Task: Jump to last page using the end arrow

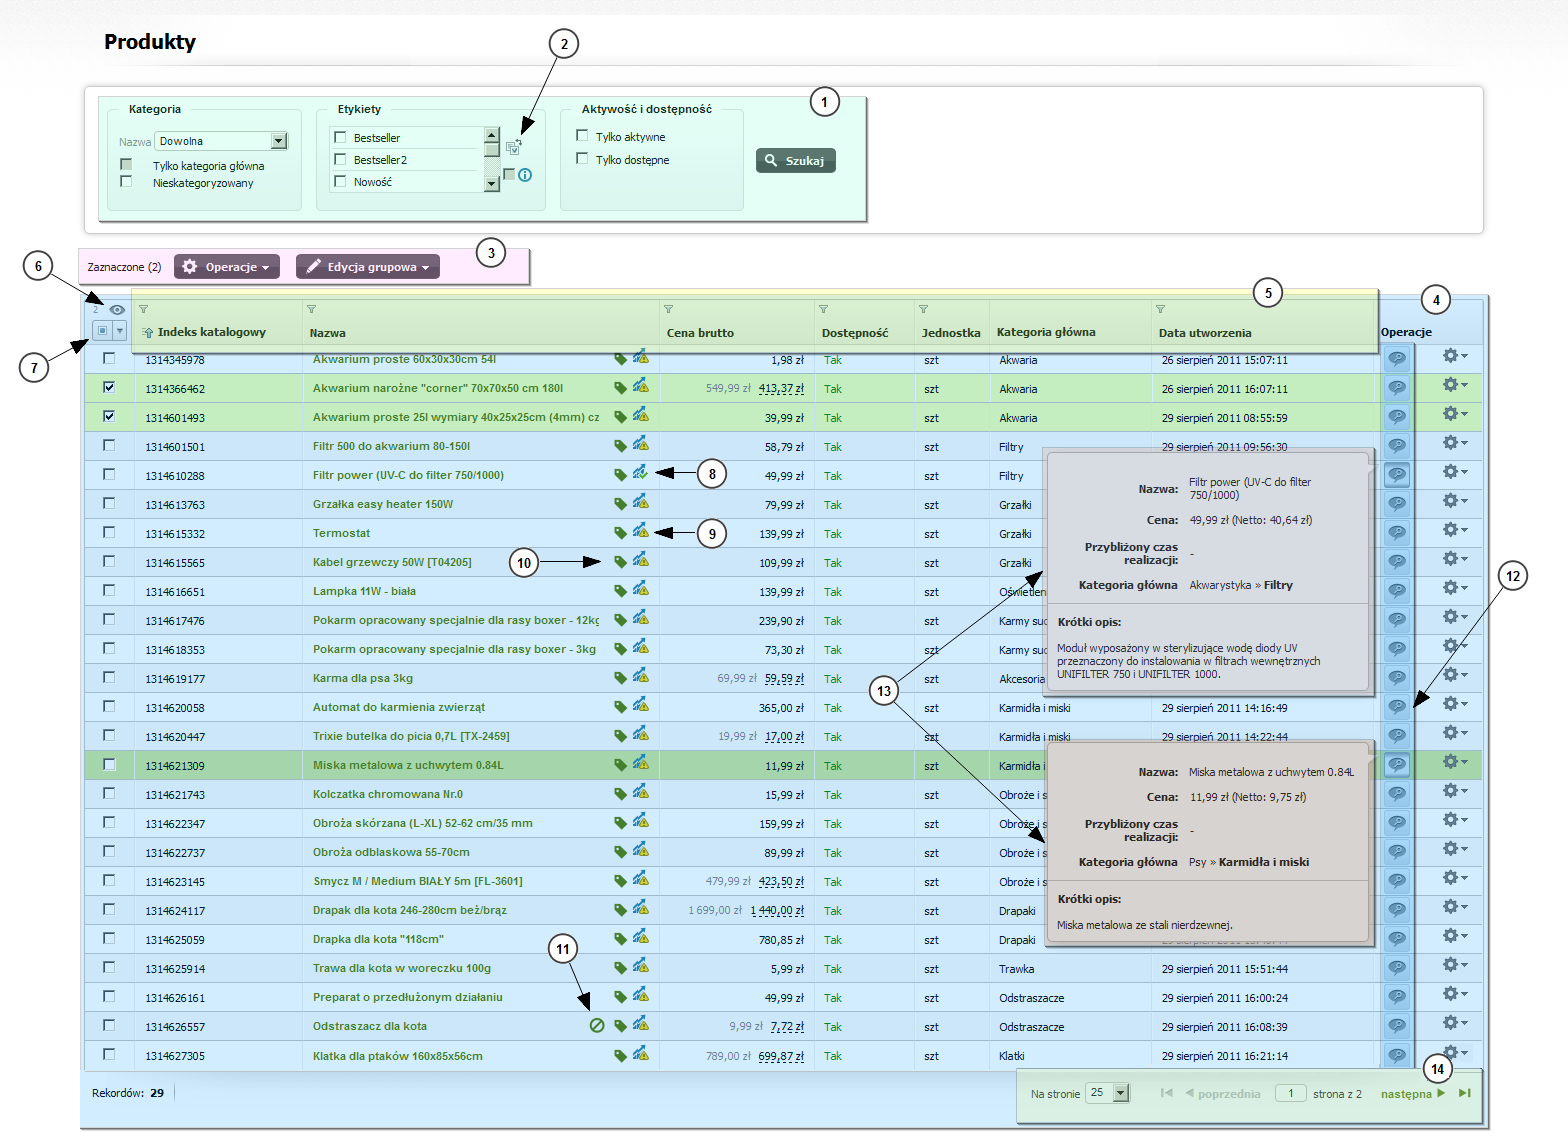Action: pyautogui.click(x=1464, y=1093)
